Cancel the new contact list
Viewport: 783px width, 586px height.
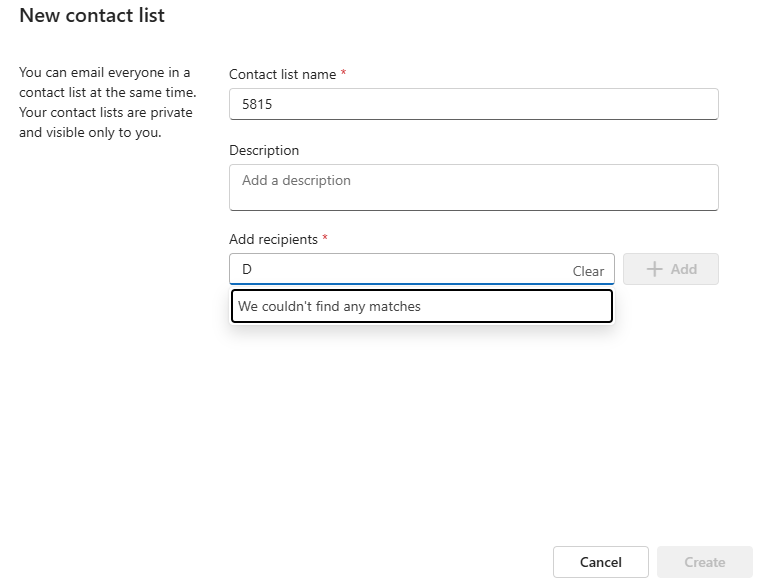600,562
